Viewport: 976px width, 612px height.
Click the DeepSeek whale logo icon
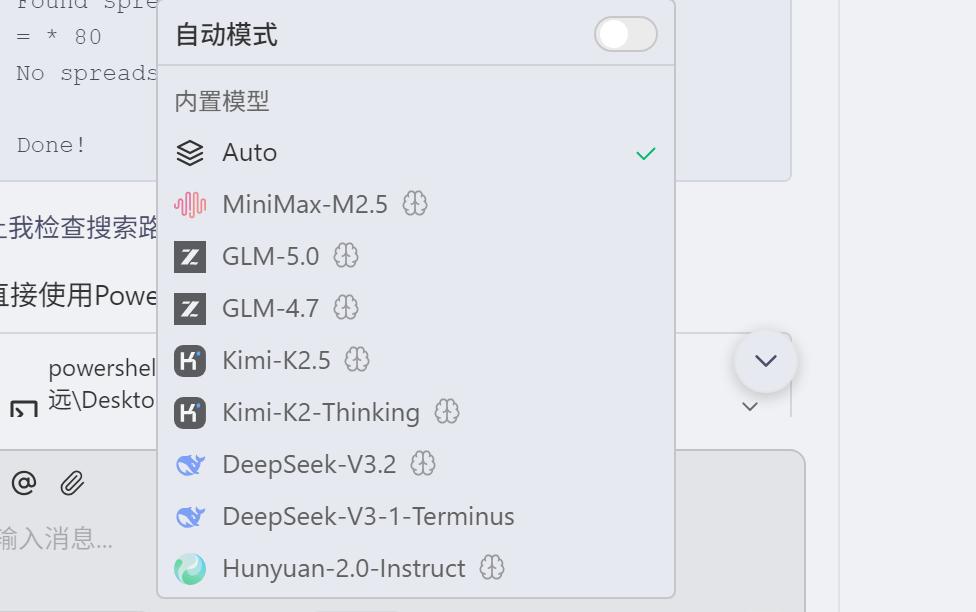coord(190,464)
